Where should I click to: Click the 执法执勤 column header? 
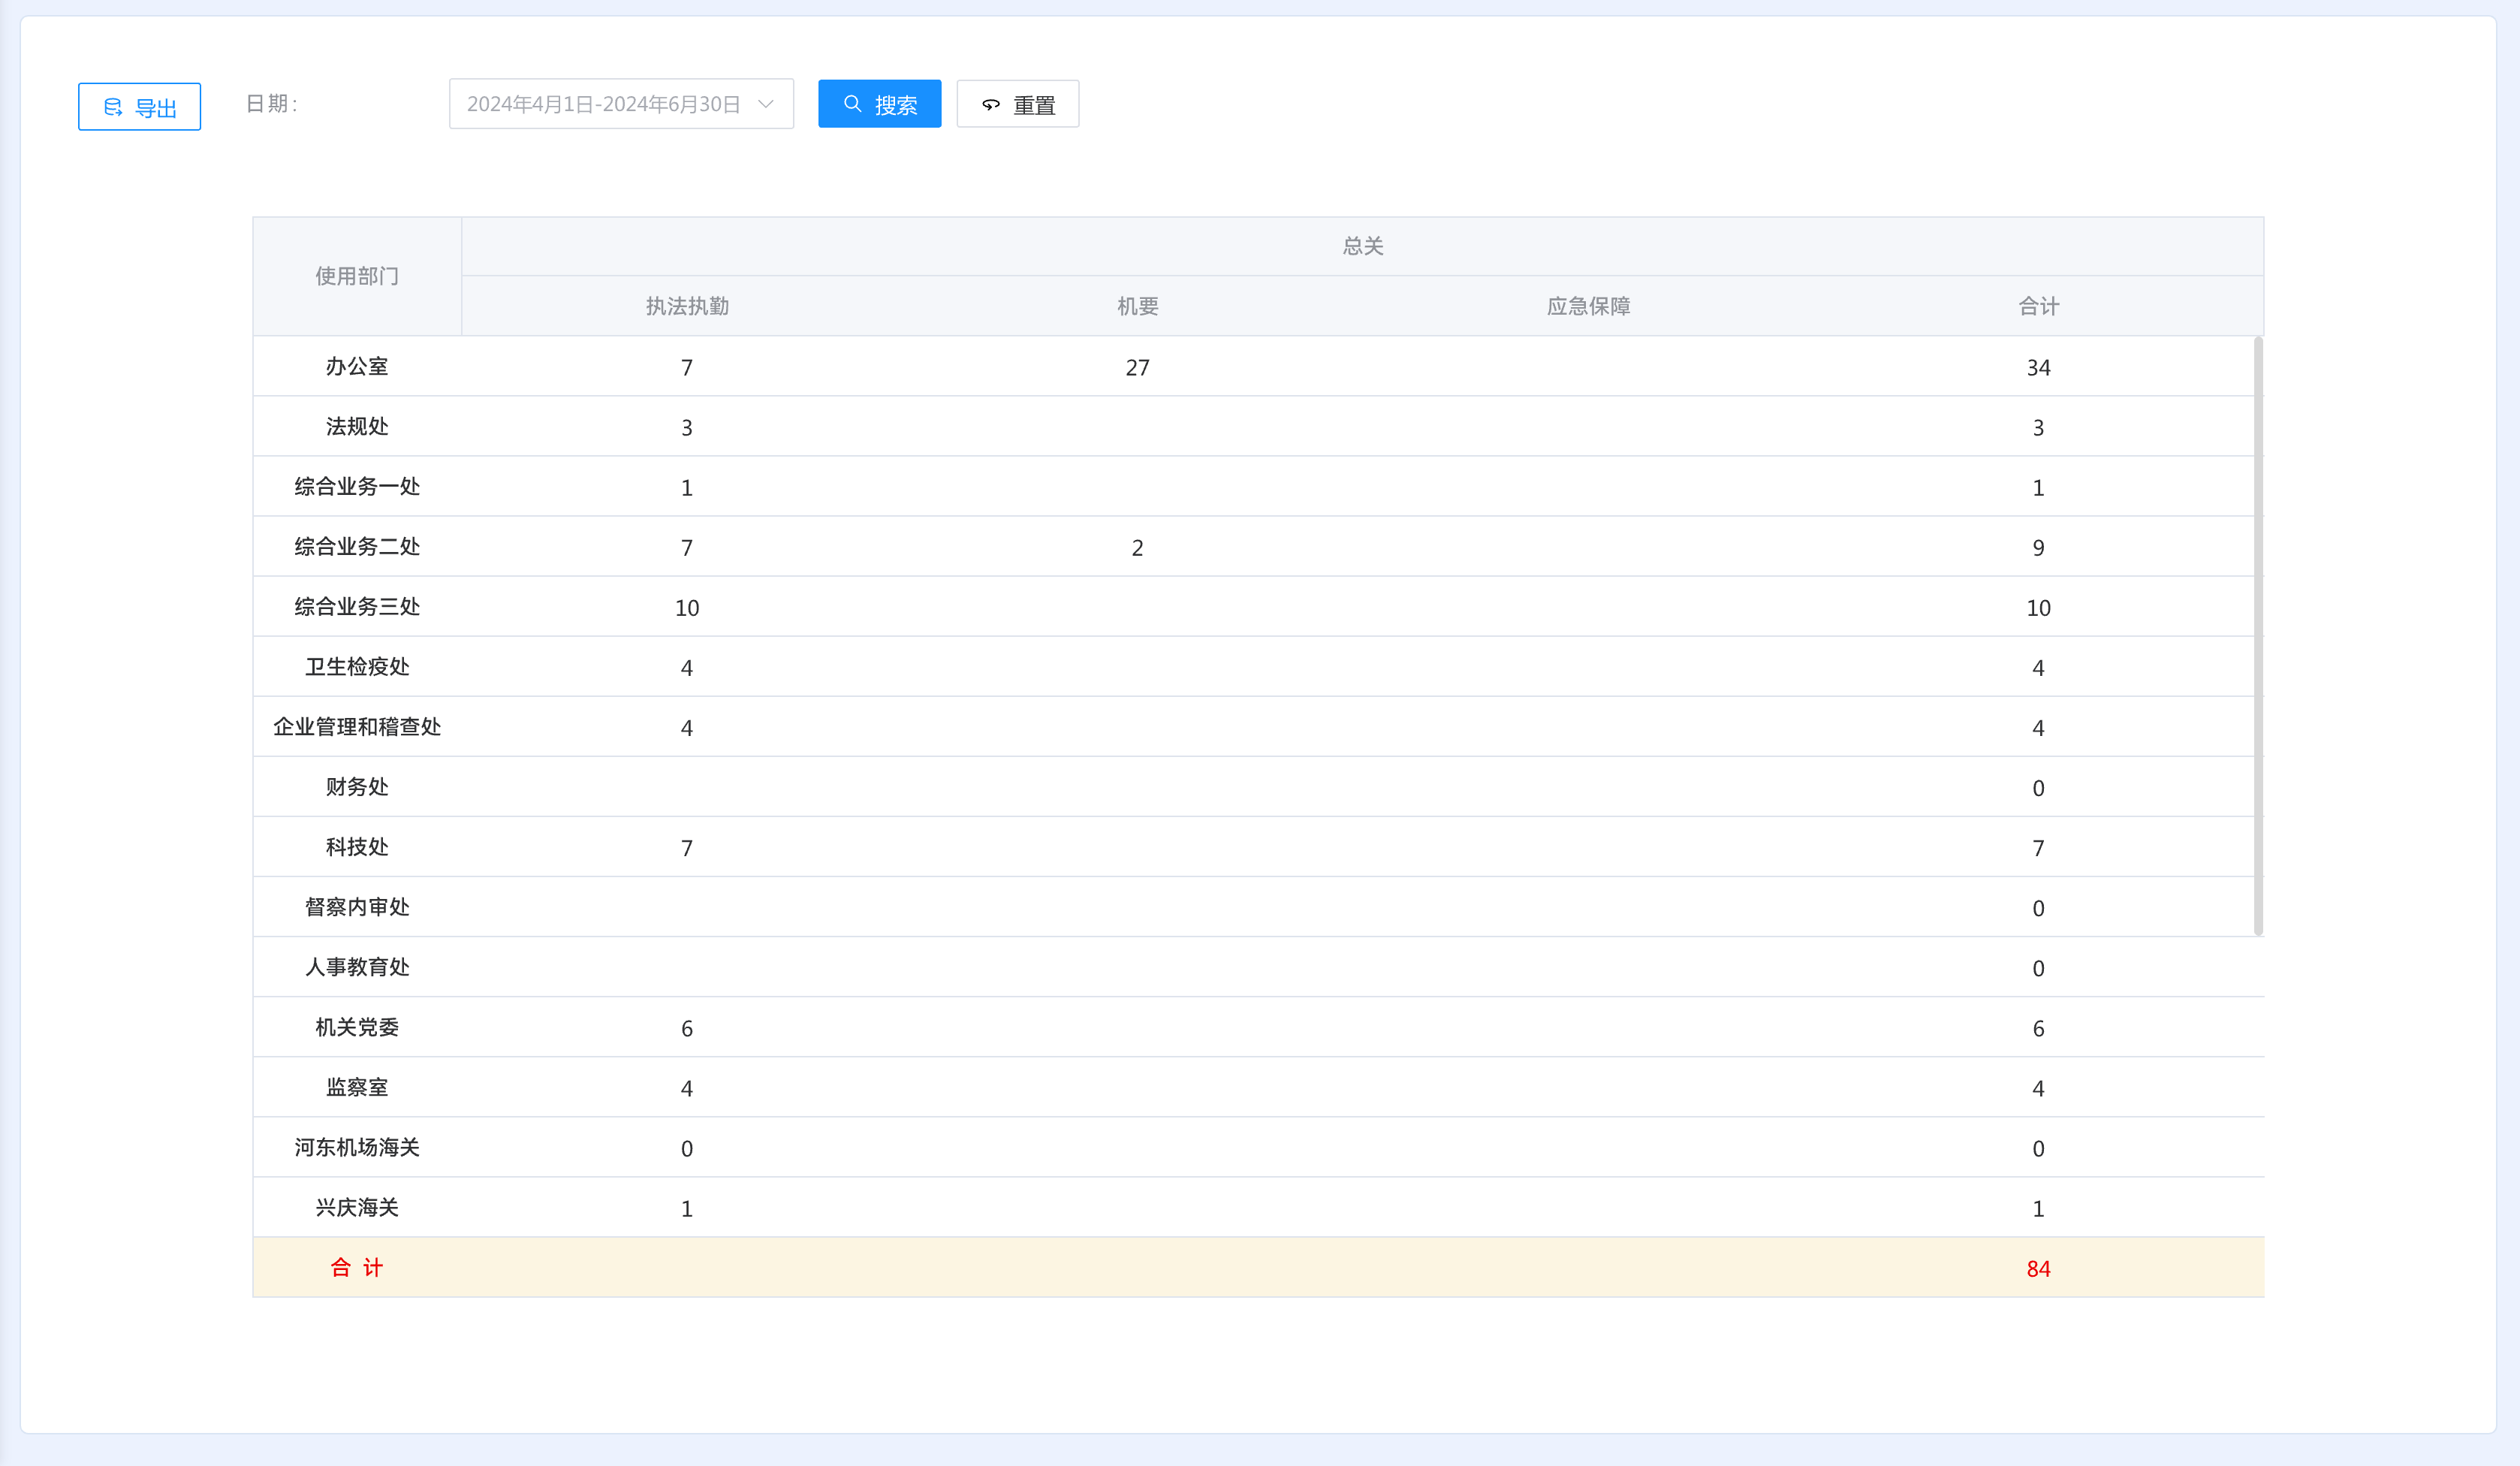click(687, 306)
